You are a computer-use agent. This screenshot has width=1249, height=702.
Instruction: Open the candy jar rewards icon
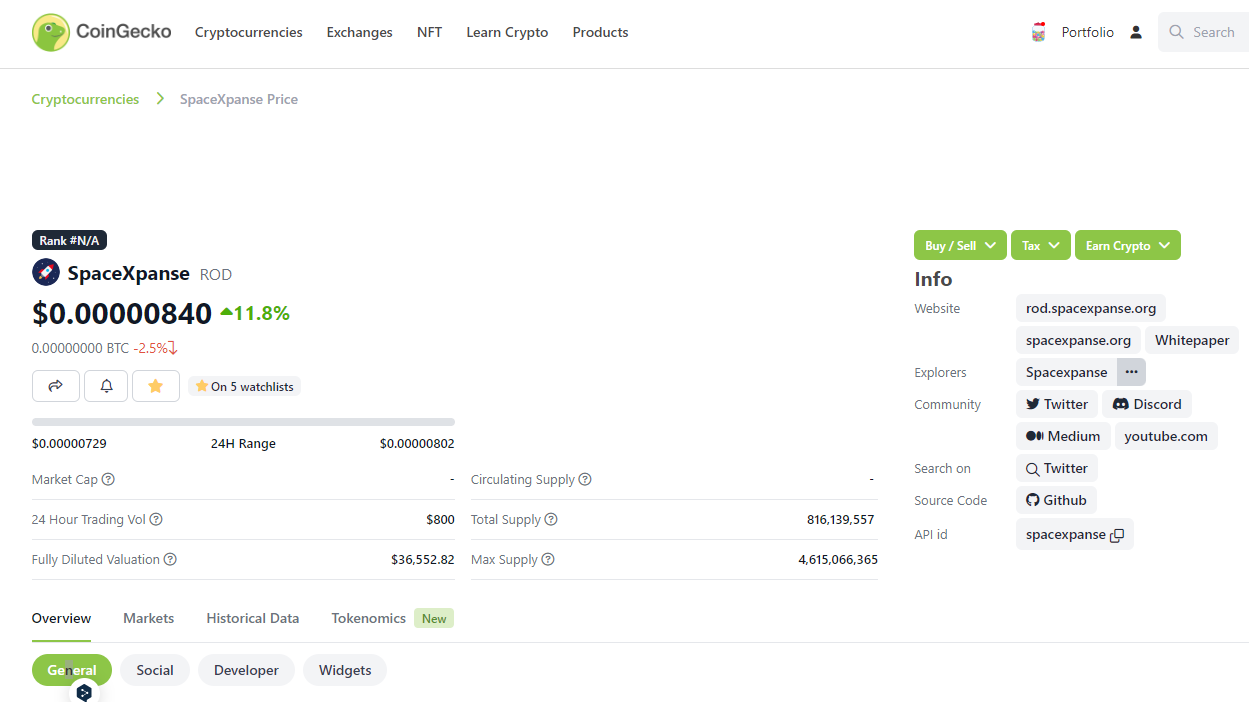pyautogui.click(x=1039, y=32)
